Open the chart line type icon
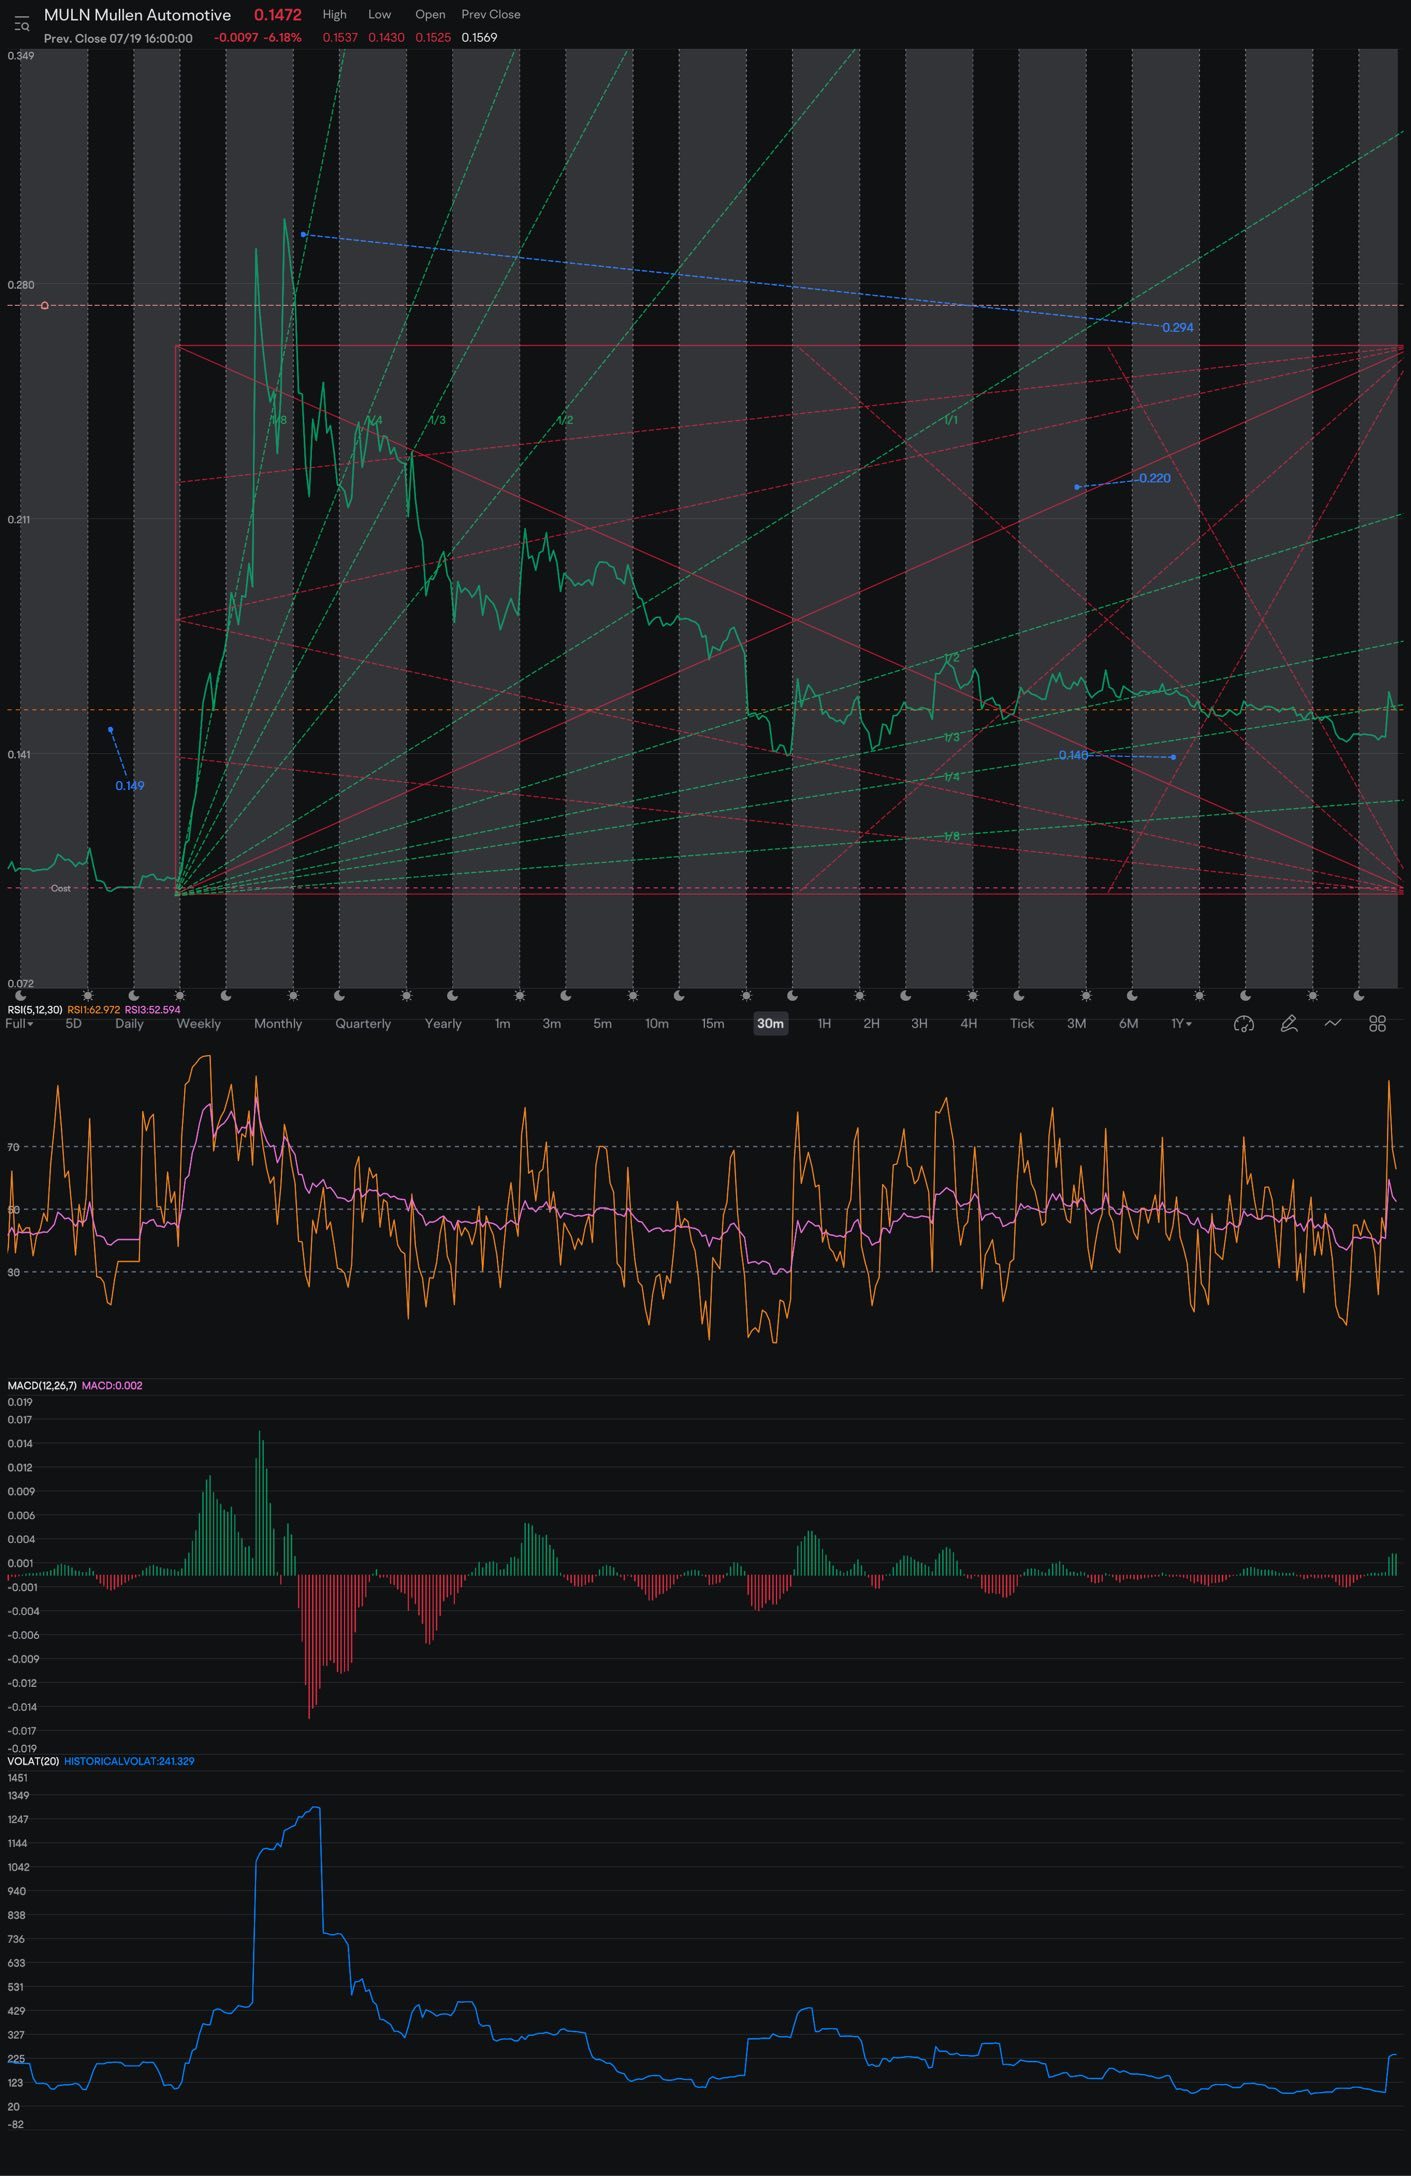Viewport: 1411px width, 2176px height. click(x=1333, y=1023)
